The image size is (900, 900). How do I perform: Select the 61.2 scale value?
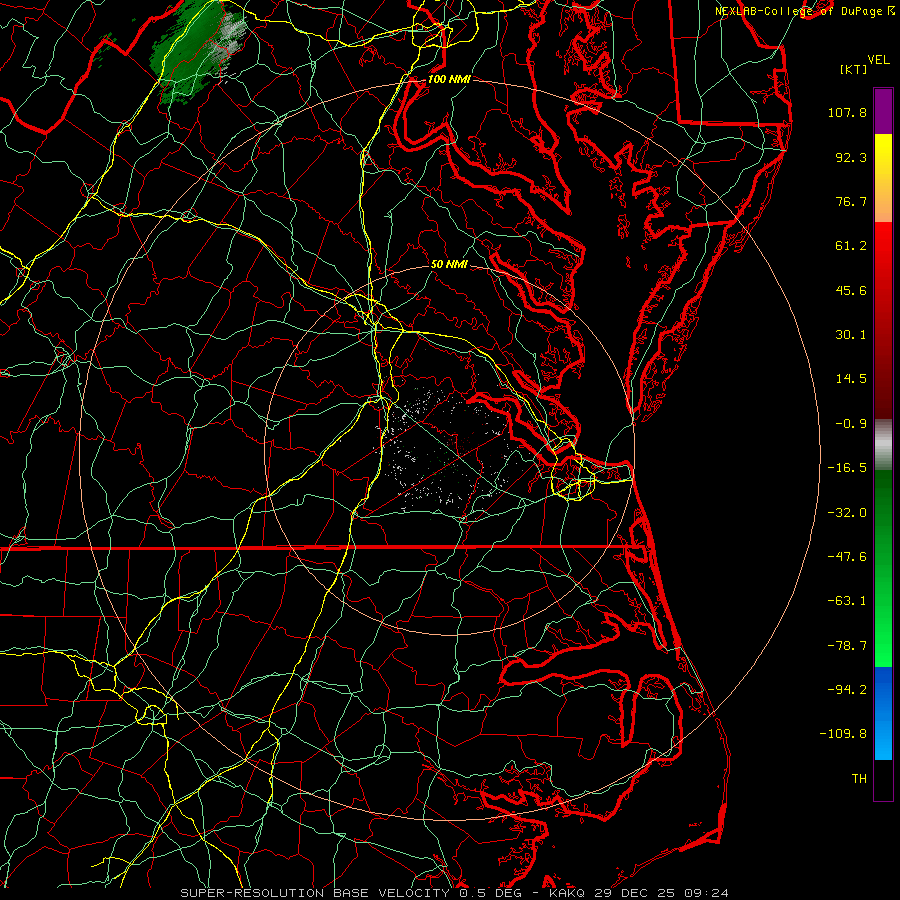coord(851,246)
